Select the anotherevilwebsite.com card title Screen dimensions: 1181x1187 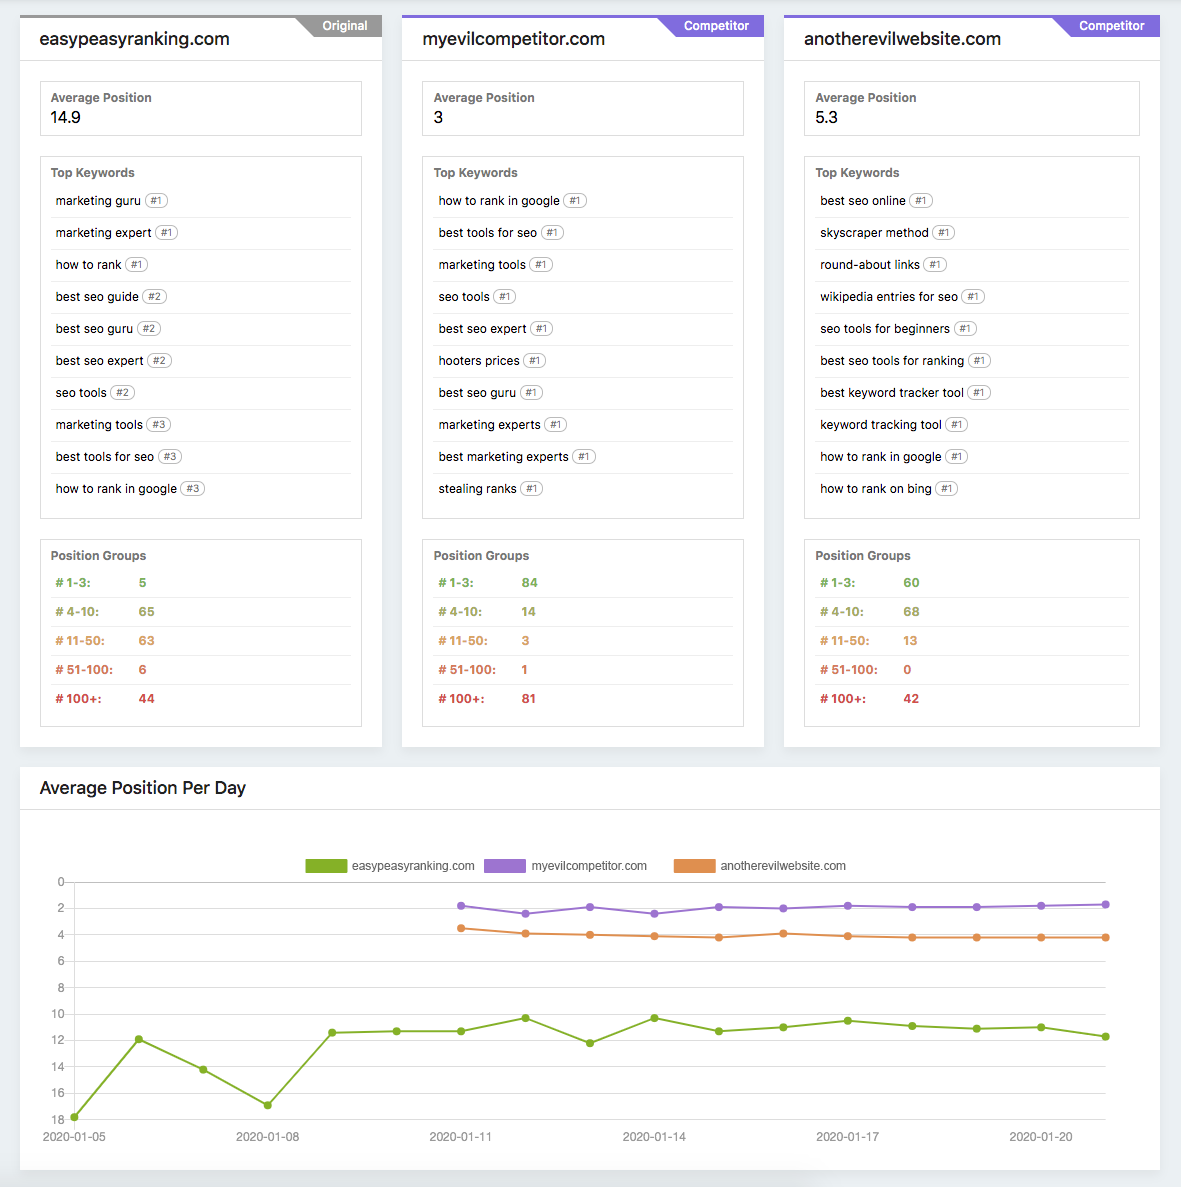(902, 39)
